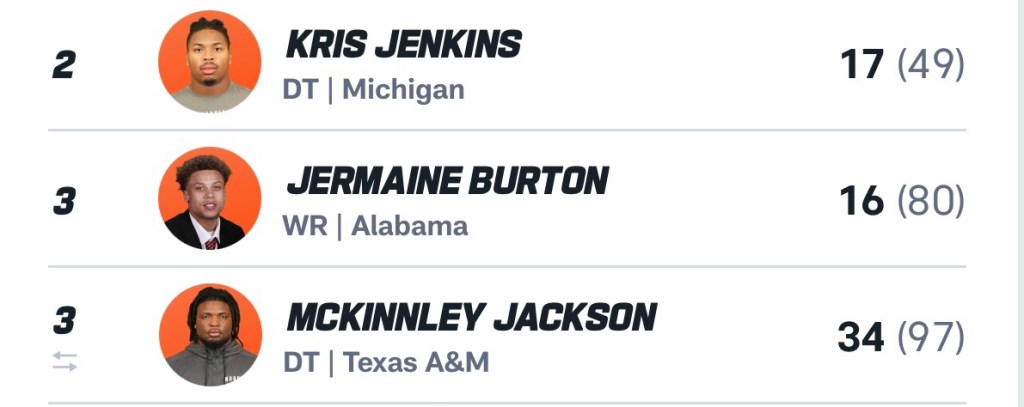
Task: Click pick number 34 in Jackson row
Action: click(861, 338)
